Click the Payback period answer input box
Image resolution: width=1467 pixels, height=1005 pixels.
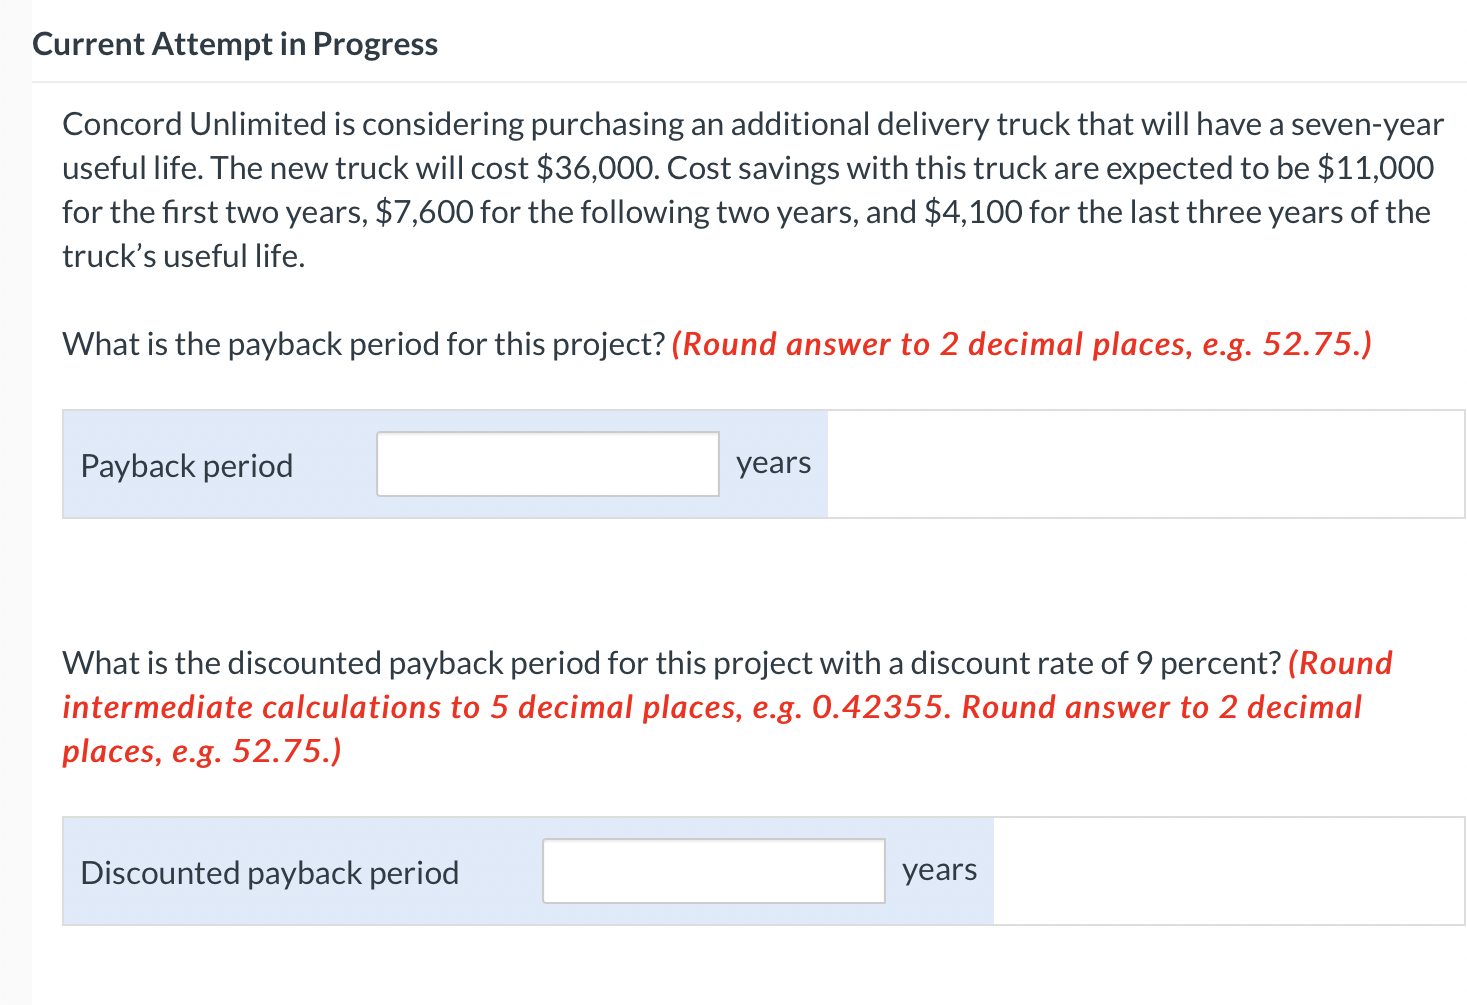(x=547, y=464)
